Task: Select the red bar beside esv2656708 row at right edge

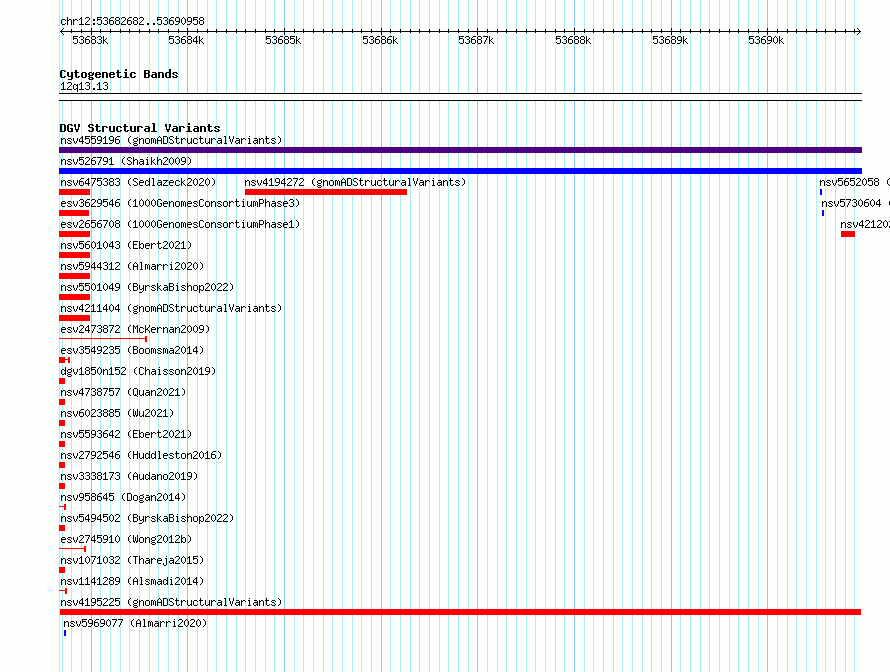Action: (848, 234)
